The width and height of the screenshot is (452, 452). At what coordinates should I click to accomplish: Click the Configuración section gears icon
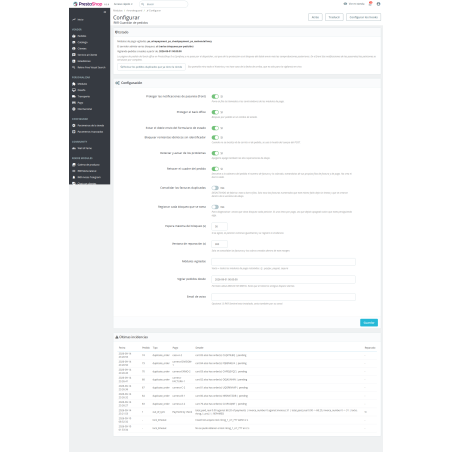[117, 83]
